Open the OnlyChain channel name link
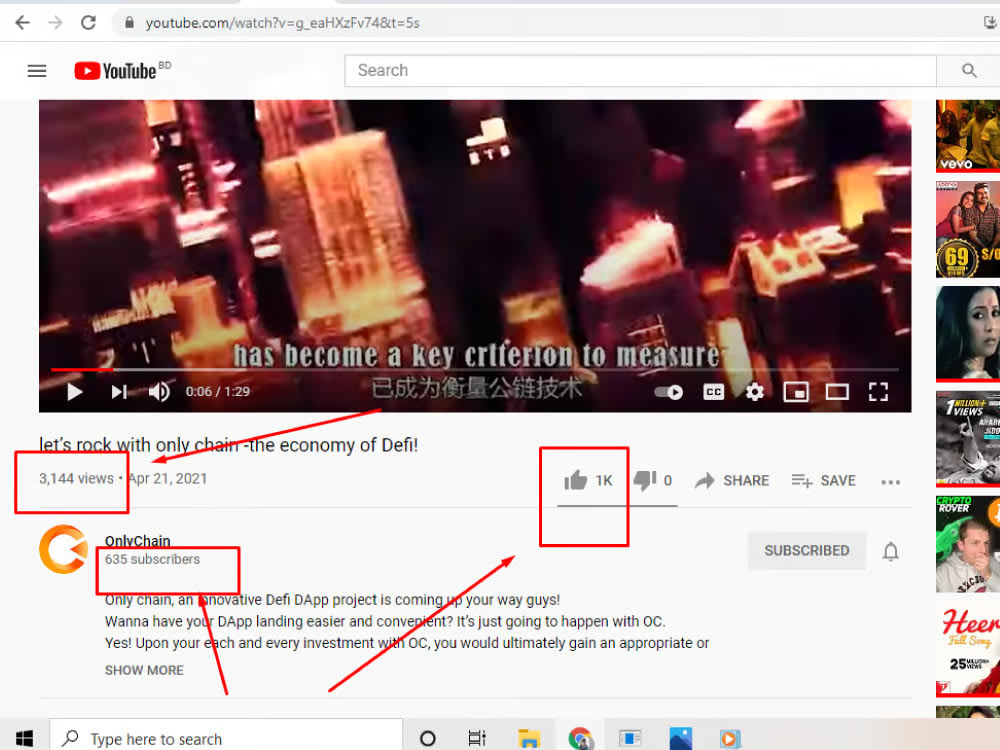This screenshot has width=1000, height=750. 137,541
